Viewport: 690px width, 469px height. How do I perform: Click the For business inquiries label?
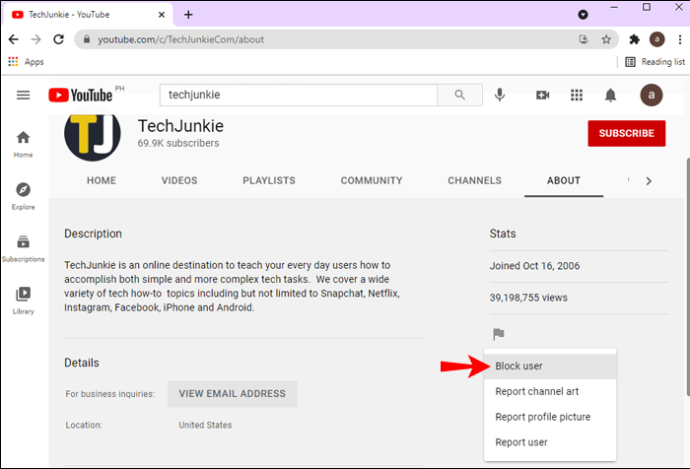[110, 394]
